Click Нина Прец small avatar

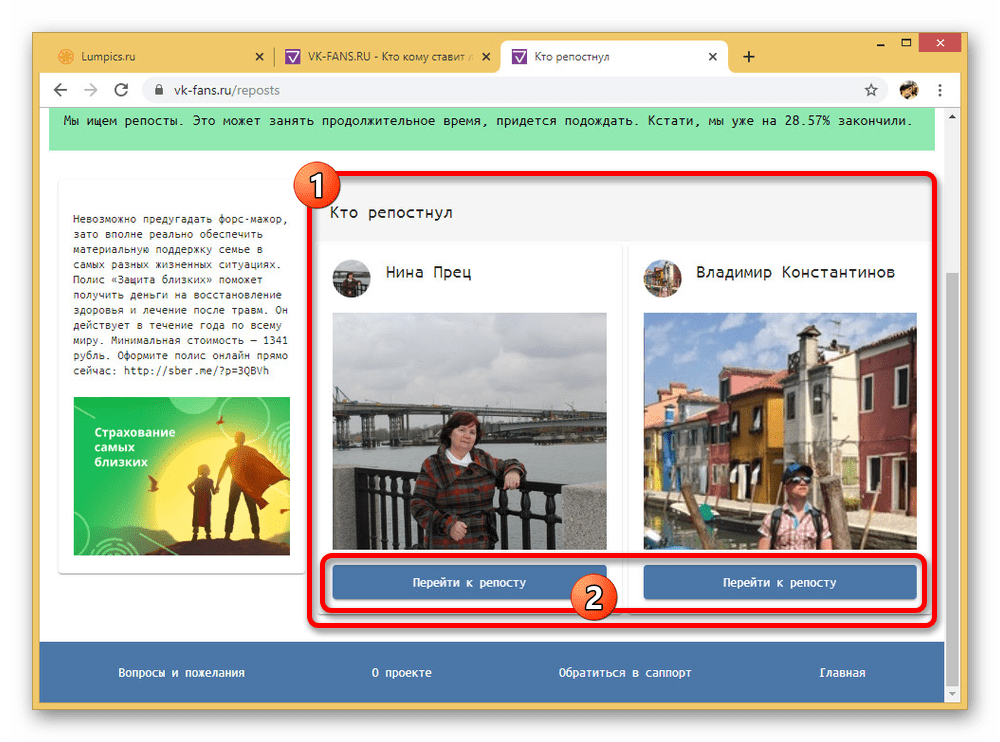[x=351, y=279]
